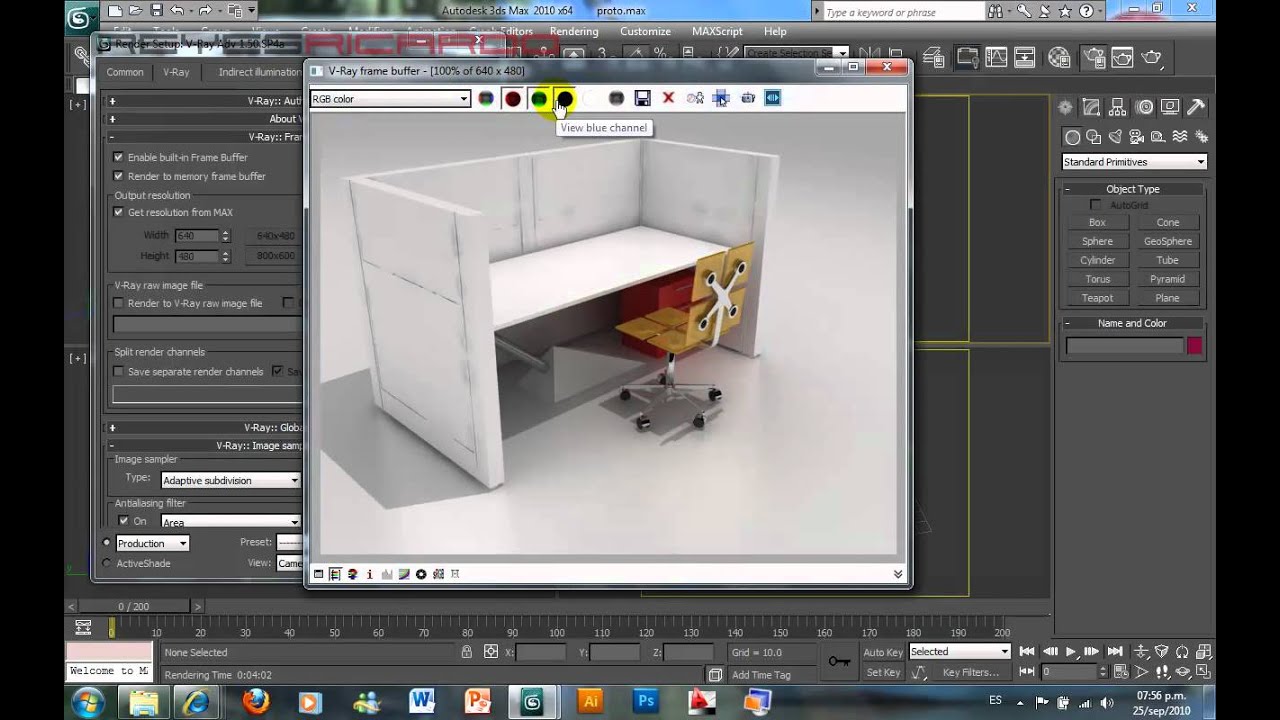Open the Utilities hammer panel tab
Image resolution: width=1280 pixels, height=720 pixels.
[1196, 108]
